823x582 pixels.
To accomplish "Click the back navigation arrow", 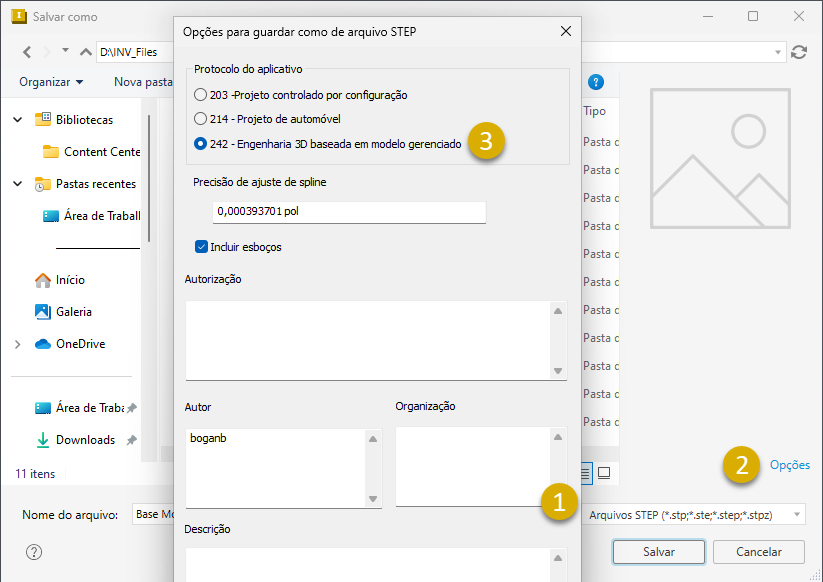I will (27, 52).
